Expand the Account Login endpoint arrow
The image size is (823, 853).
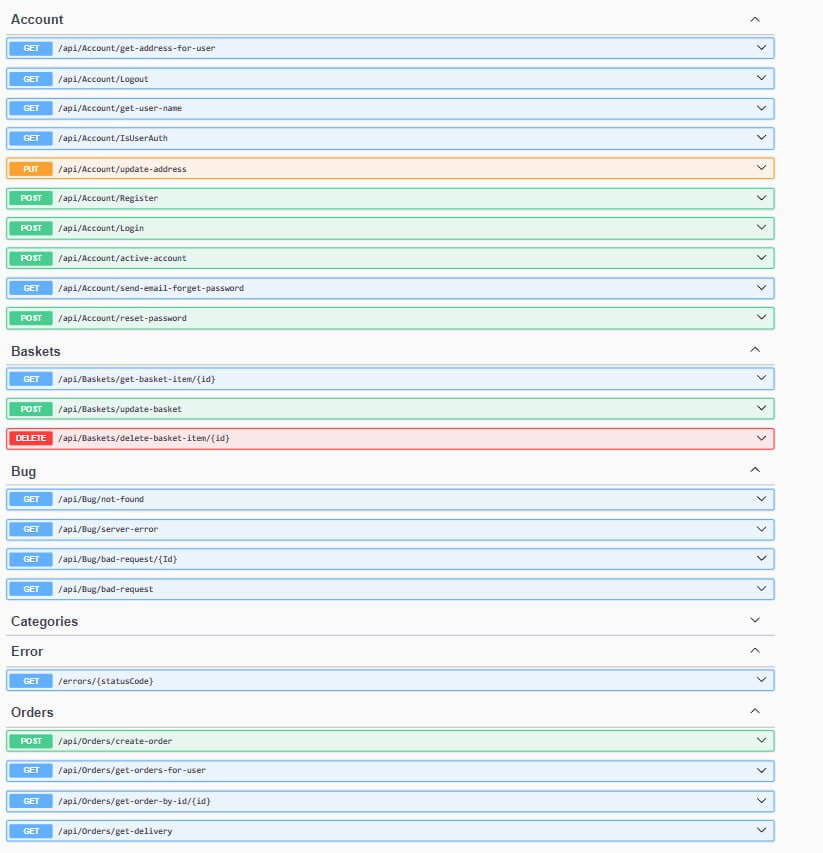coord(761,228)
